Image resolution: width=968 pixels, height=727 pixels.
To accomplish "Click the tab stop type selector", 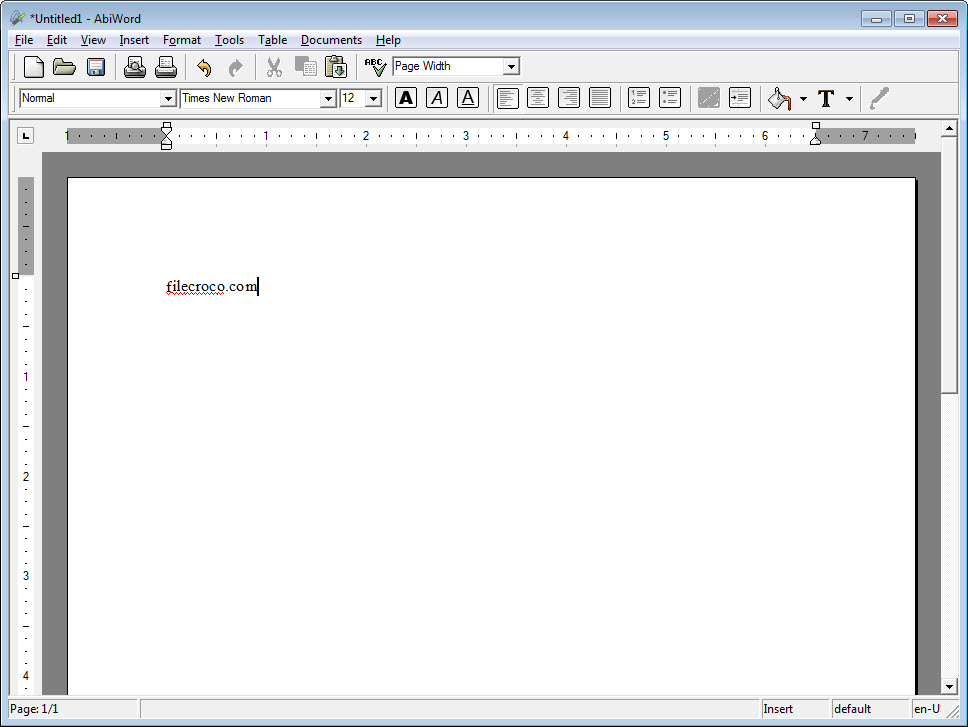I will (25, 136).
